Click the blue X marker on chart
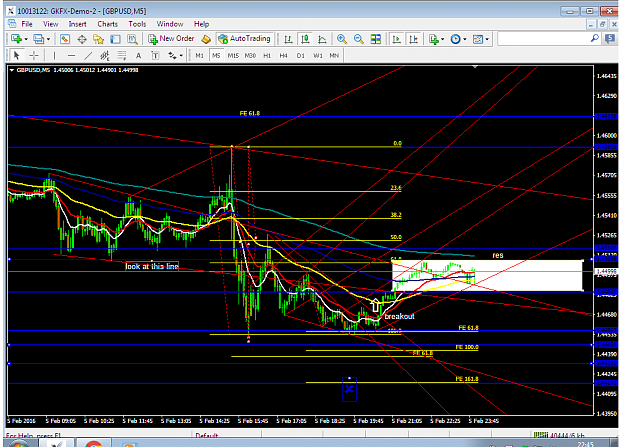The width and height of the screenshot is (625, 447). (349, 389)
